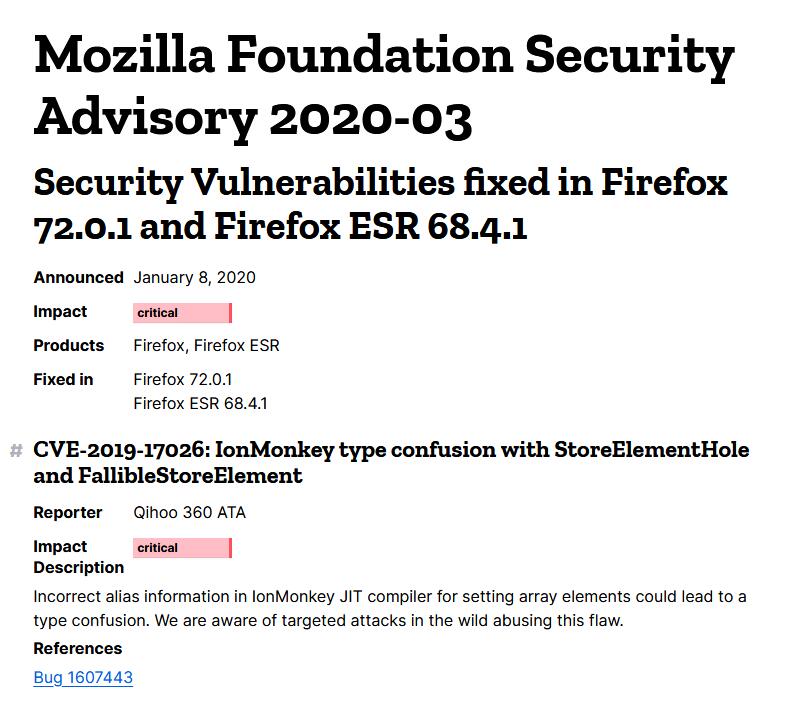Image resolution: width=807 pixels, height=728 pixels.
Task: Click the Qihoo 360 ATA reporter name
Action: (189, 513)
